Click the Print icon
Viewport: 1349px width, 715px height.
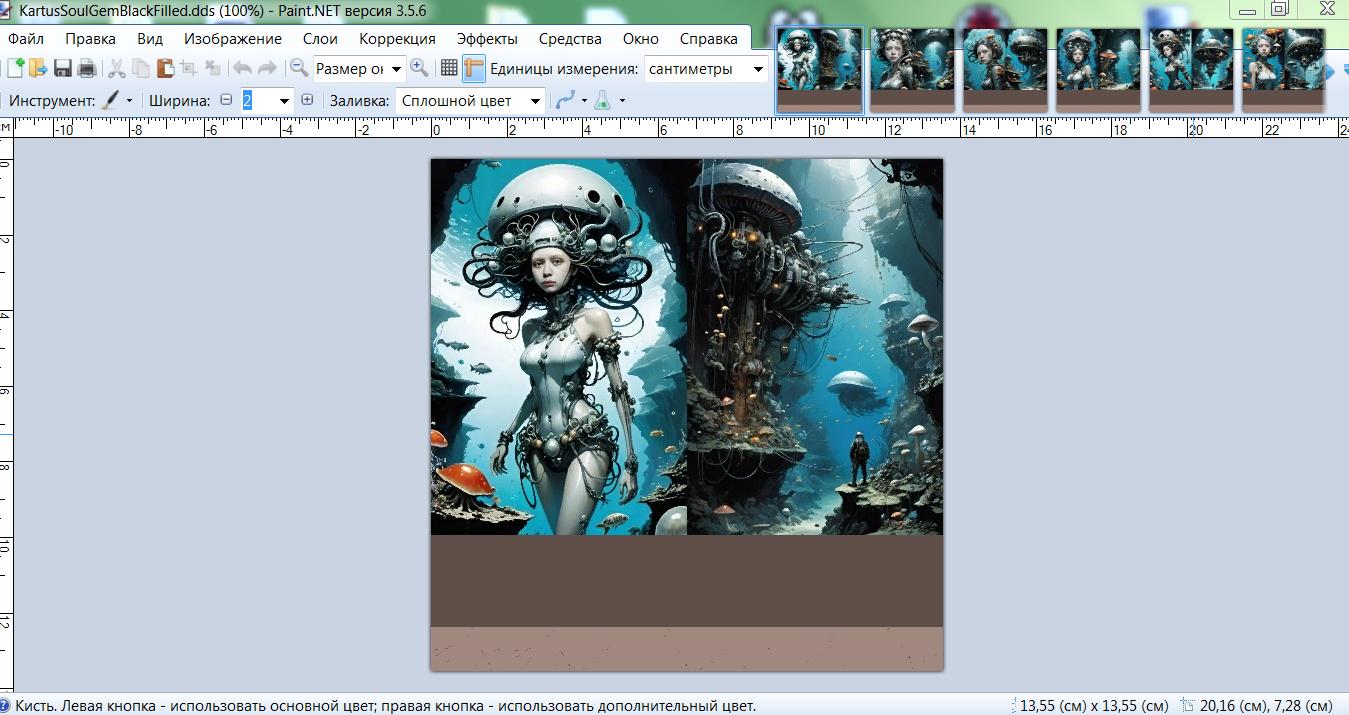click(x=87, y=69)
